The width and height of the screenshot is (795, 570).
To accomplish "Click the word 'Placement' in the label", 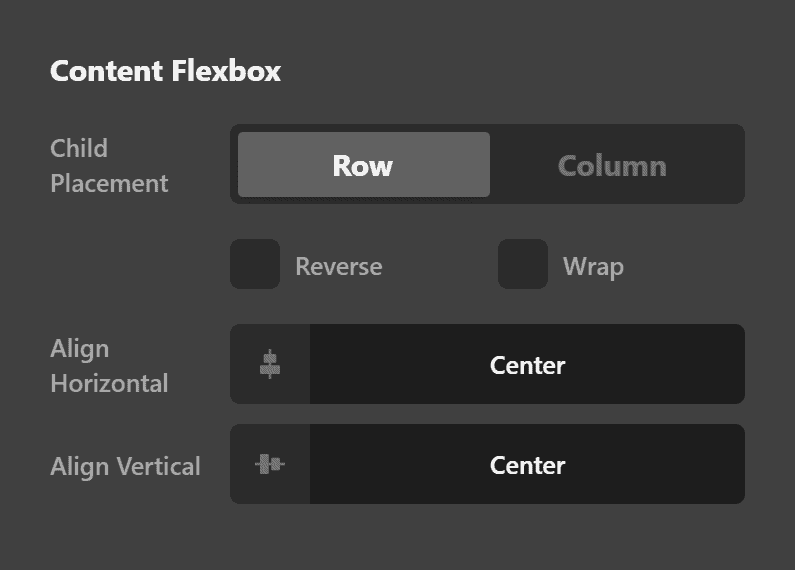I will [109, 184].
